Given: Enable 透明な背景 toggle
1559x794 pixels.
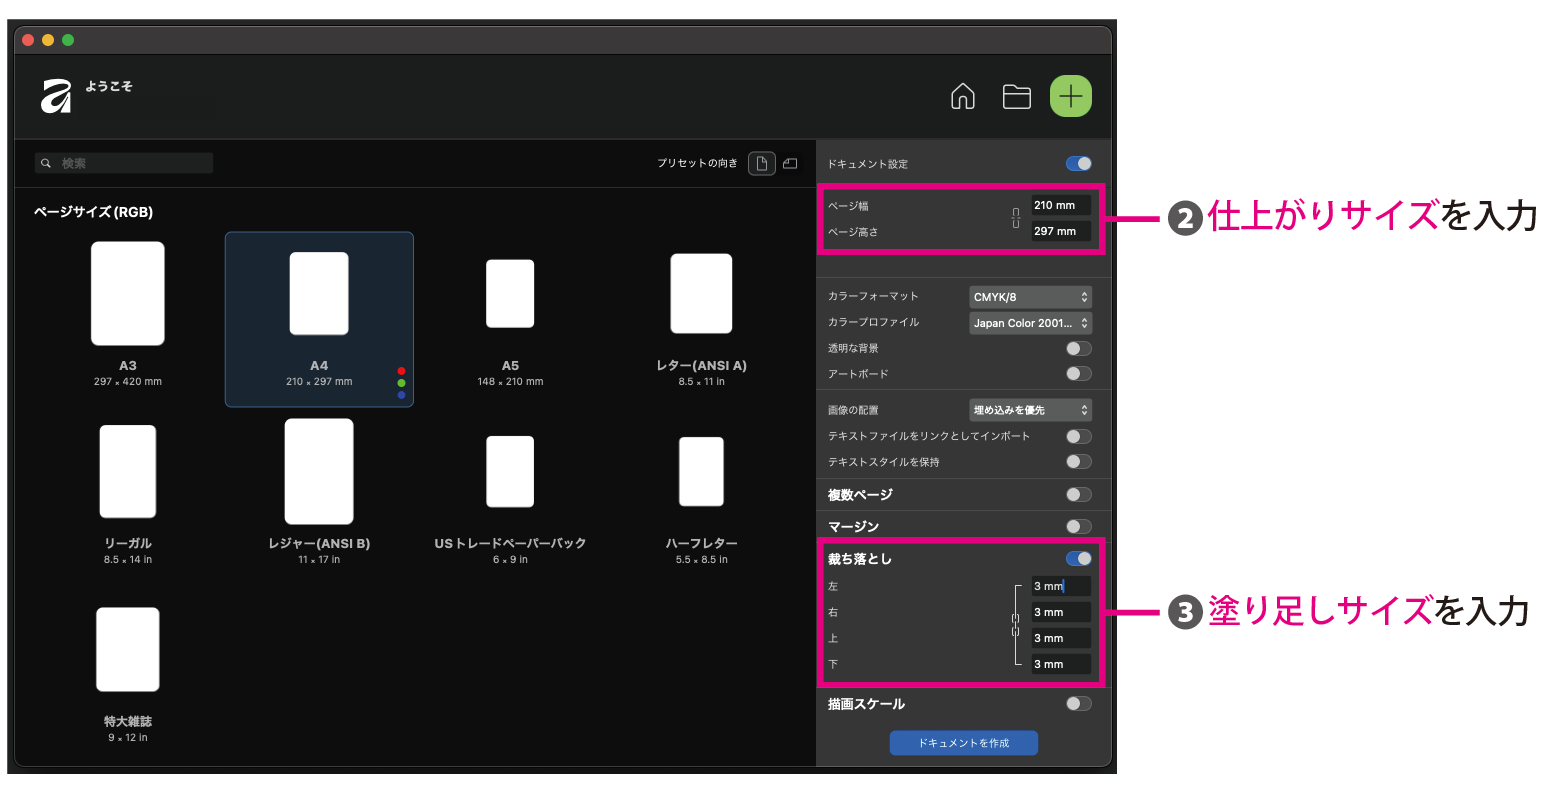Looking at the screenshot, I should coord(1078,349).
